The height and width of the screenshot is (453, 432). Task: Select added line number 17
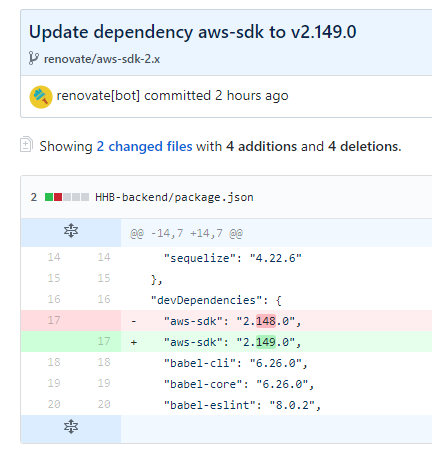[x=104, y=341]
